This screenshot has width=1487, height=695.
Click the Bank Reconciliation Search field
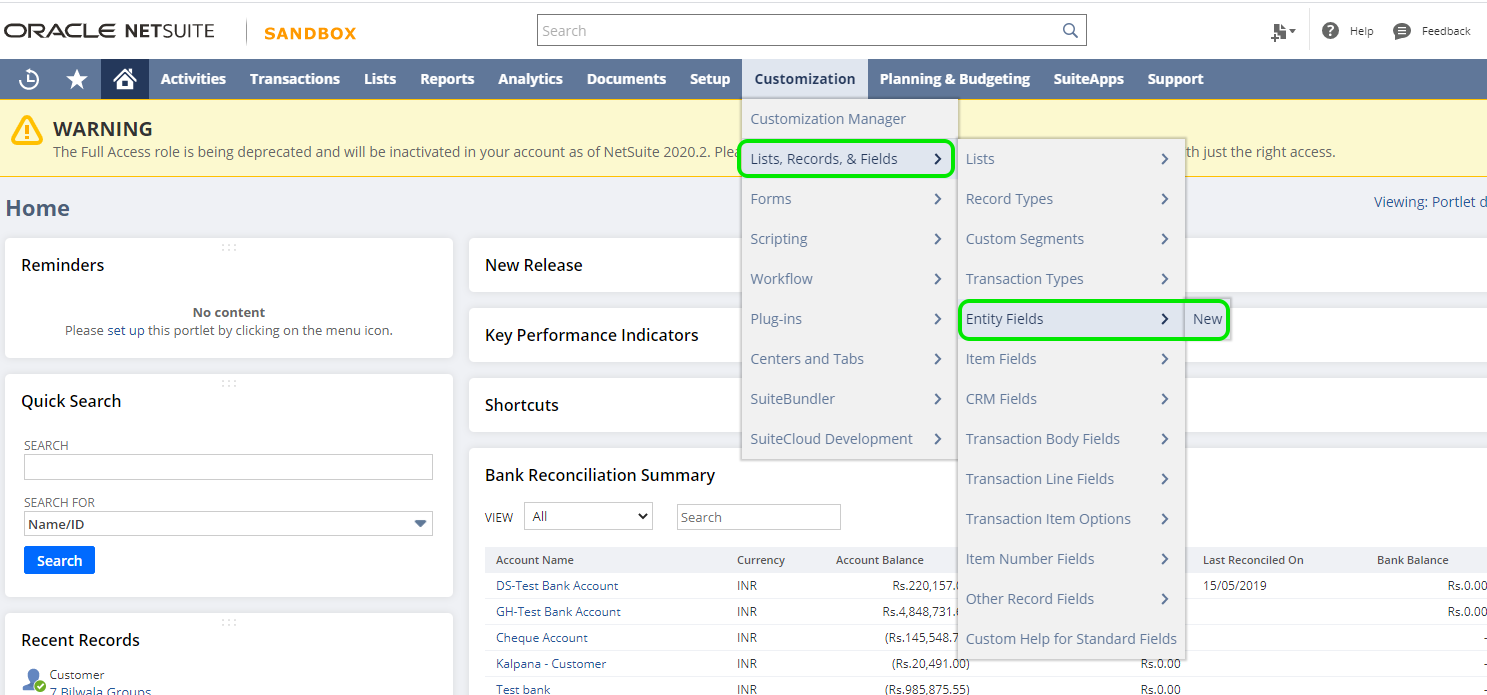tap(758, 517)
